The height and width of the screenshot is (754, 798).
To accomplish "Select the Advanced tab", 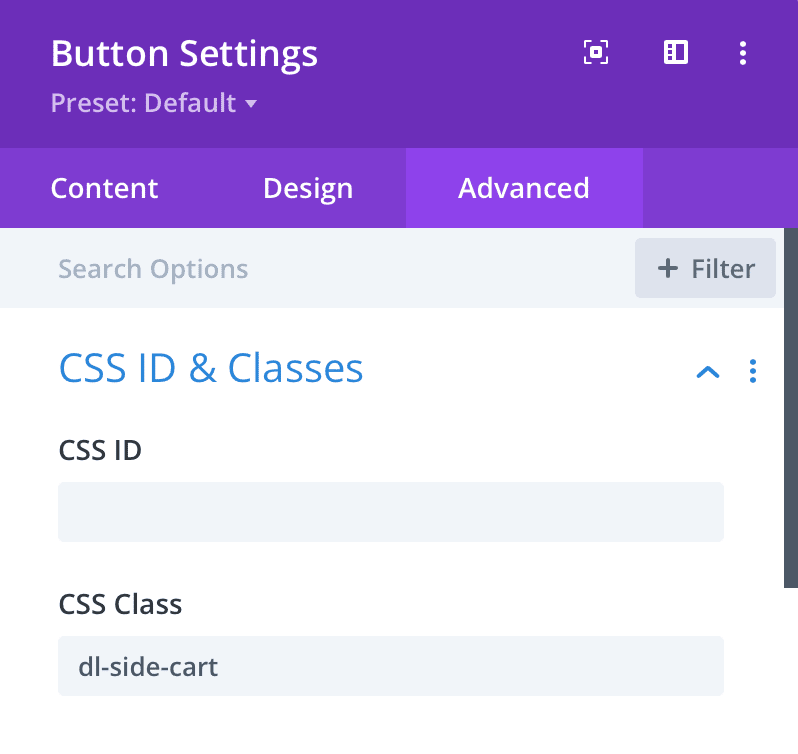I will (524, 188).
